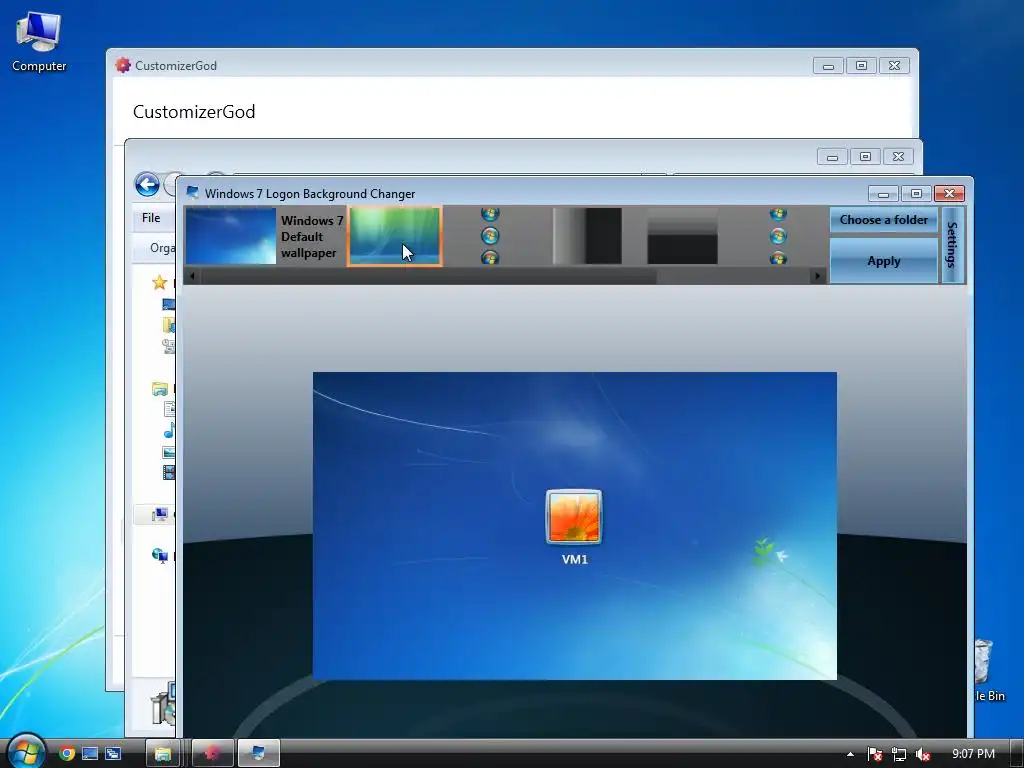The height and width of the screenshot is (768, 1024).
Task: Open the vertical Settings tab
Action: 952,245
